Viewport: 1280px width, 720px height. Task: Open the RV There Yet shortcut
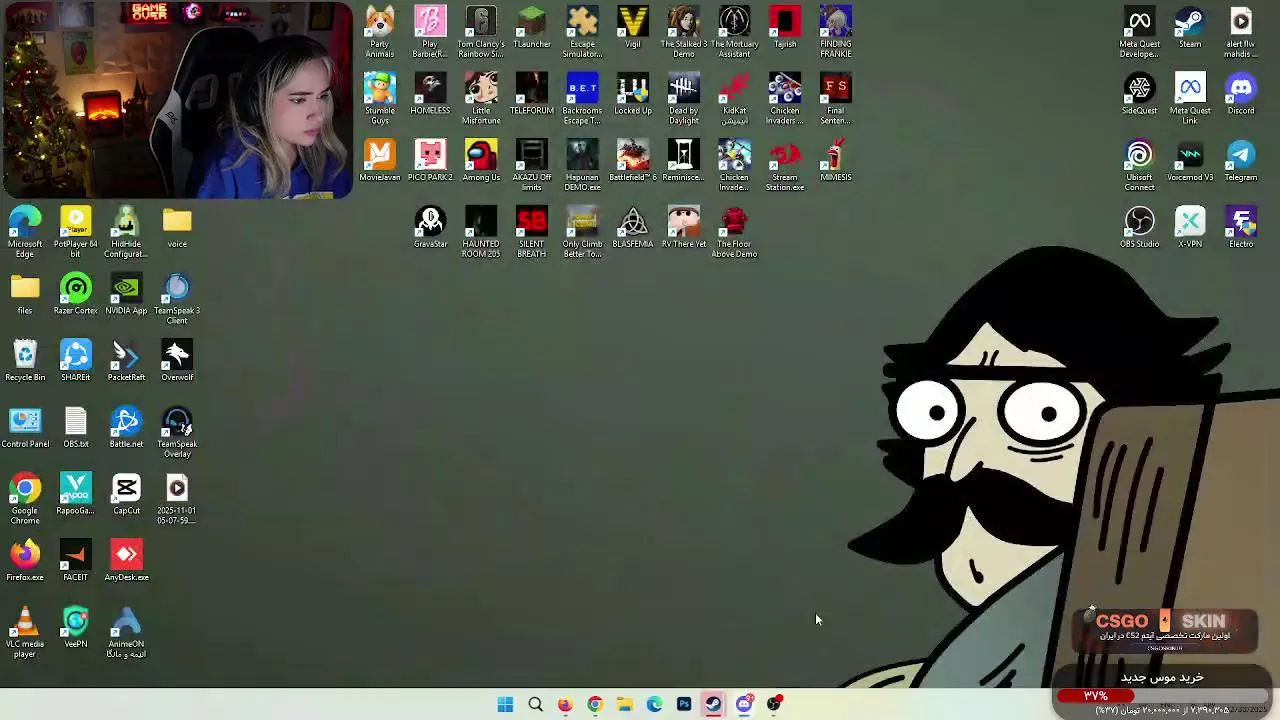pos(683,228)
